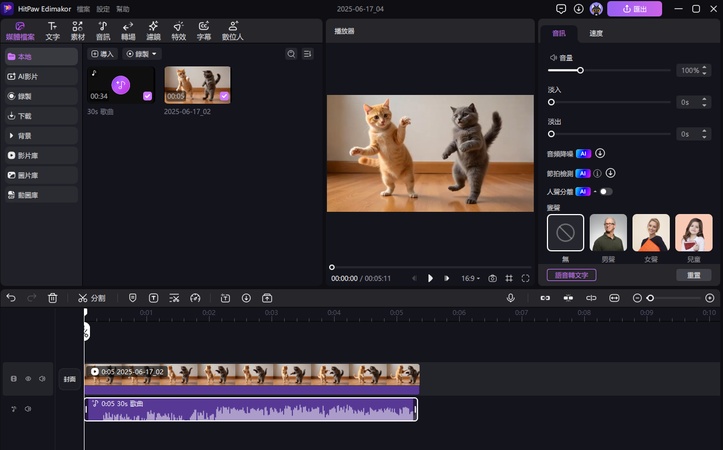Open the user avatar account menu
723x450 pixels.
(596, 9)
